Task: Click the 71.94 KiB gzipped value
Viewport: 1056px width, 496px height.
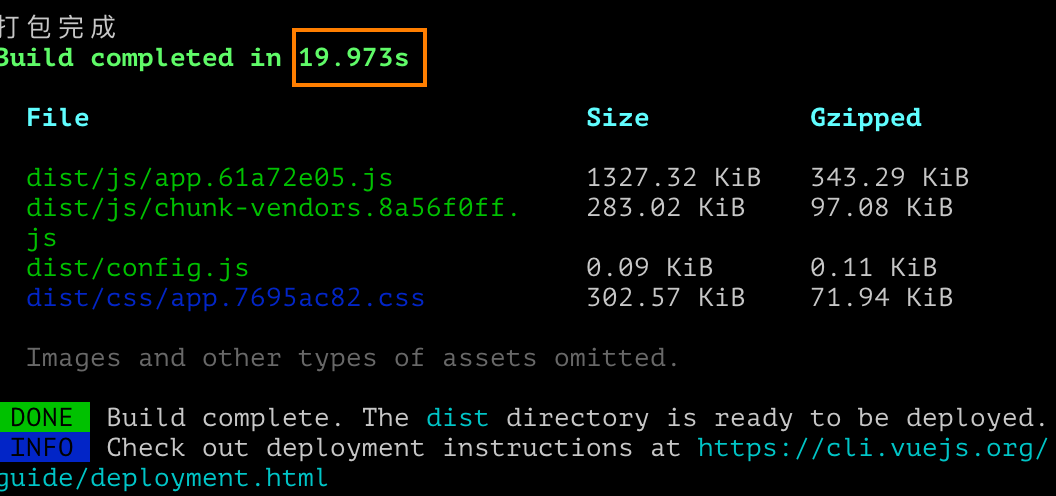Action: point(881,297)
